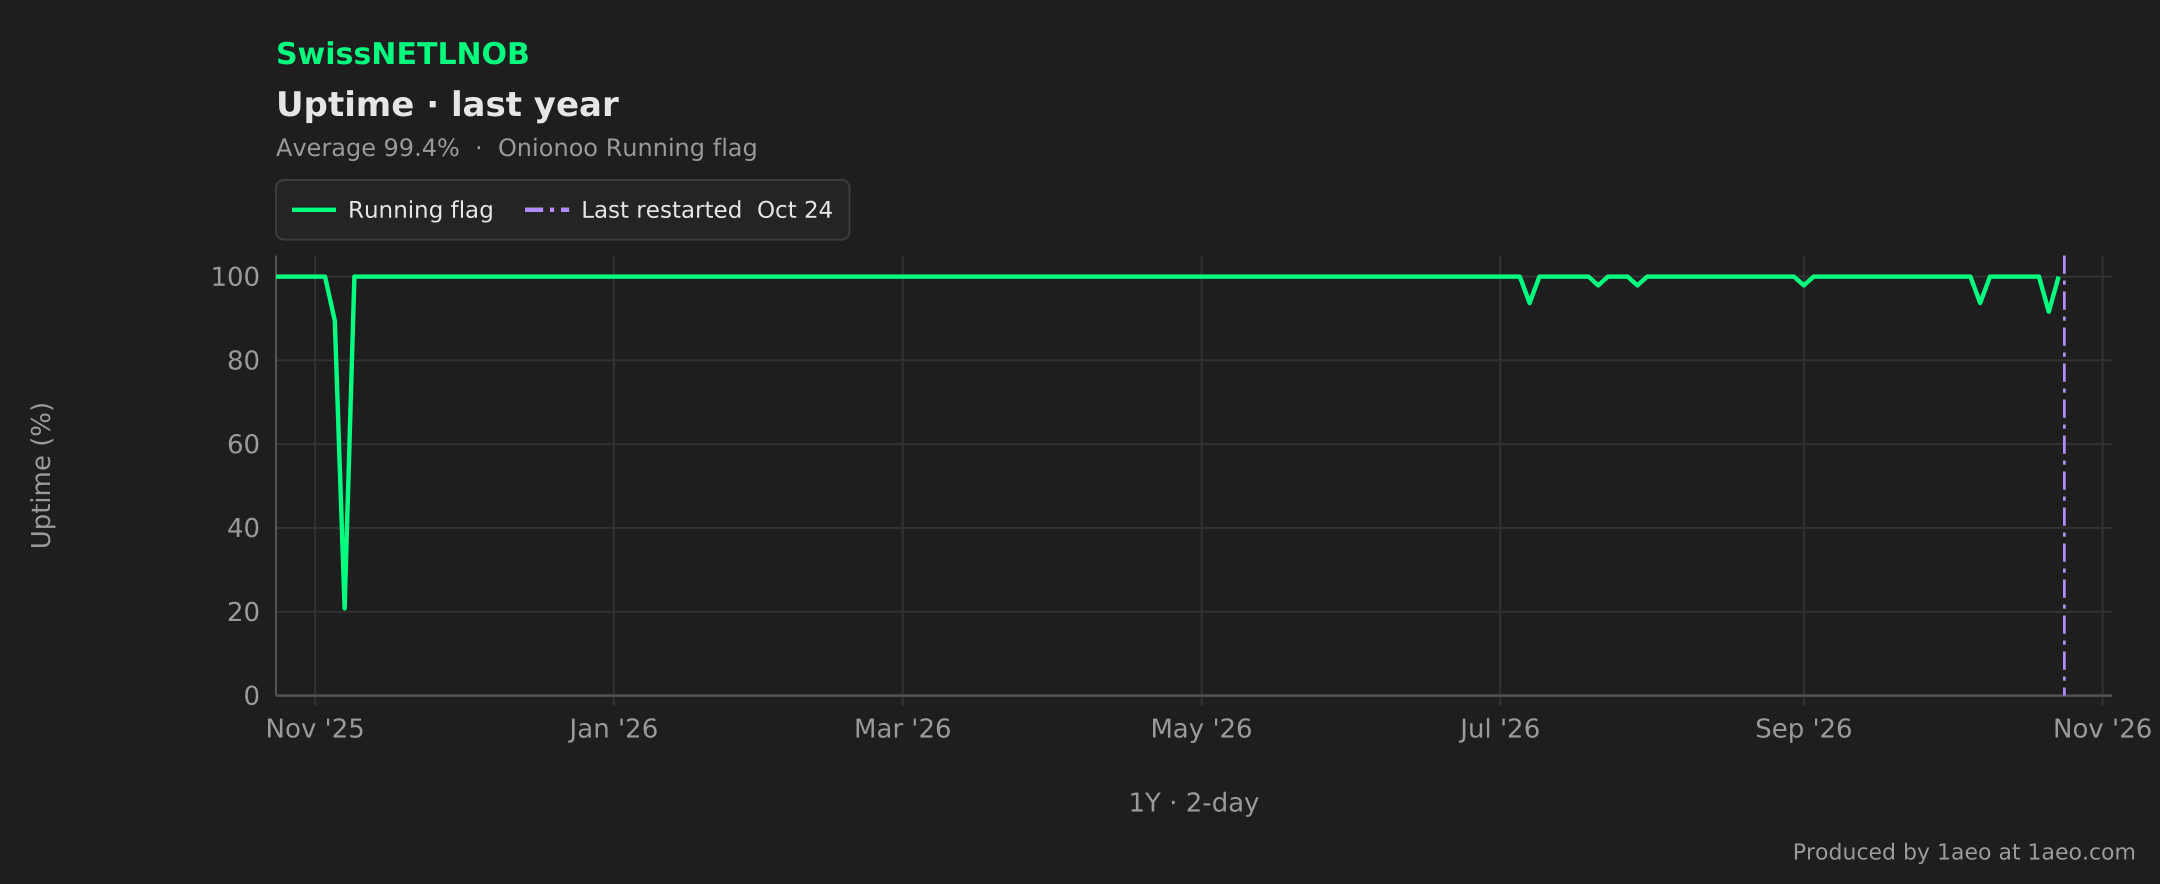Click the 'Jan '26' x-axis label
This screenshot has width=2160, height=884.
click(613, 729)
